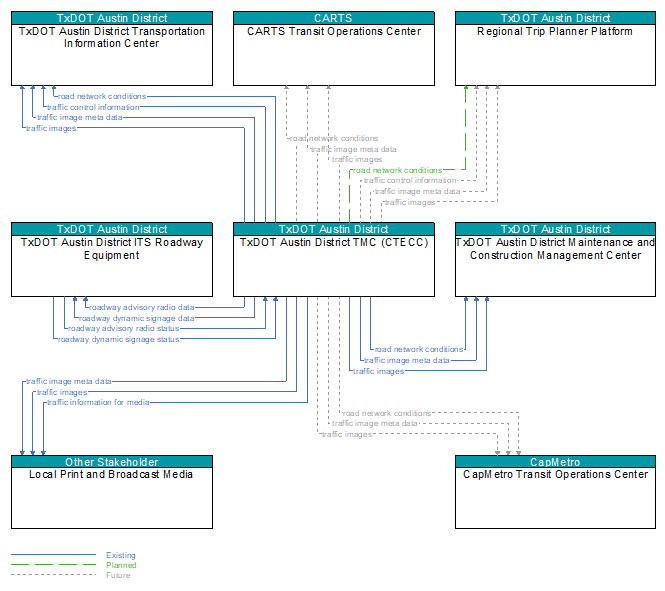Select the TxDOT Austin District ITS Roadway Equipment text
Screen dimensions: 665x591
112,249
